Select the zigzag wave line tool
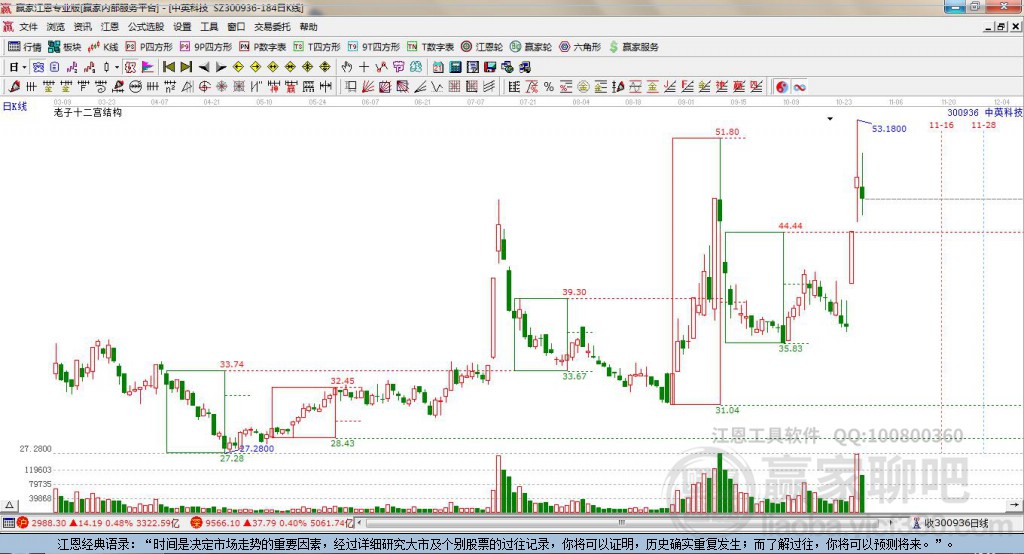Image resolution: width=1024 pixels, height=554 pixels. pos(438,87)
